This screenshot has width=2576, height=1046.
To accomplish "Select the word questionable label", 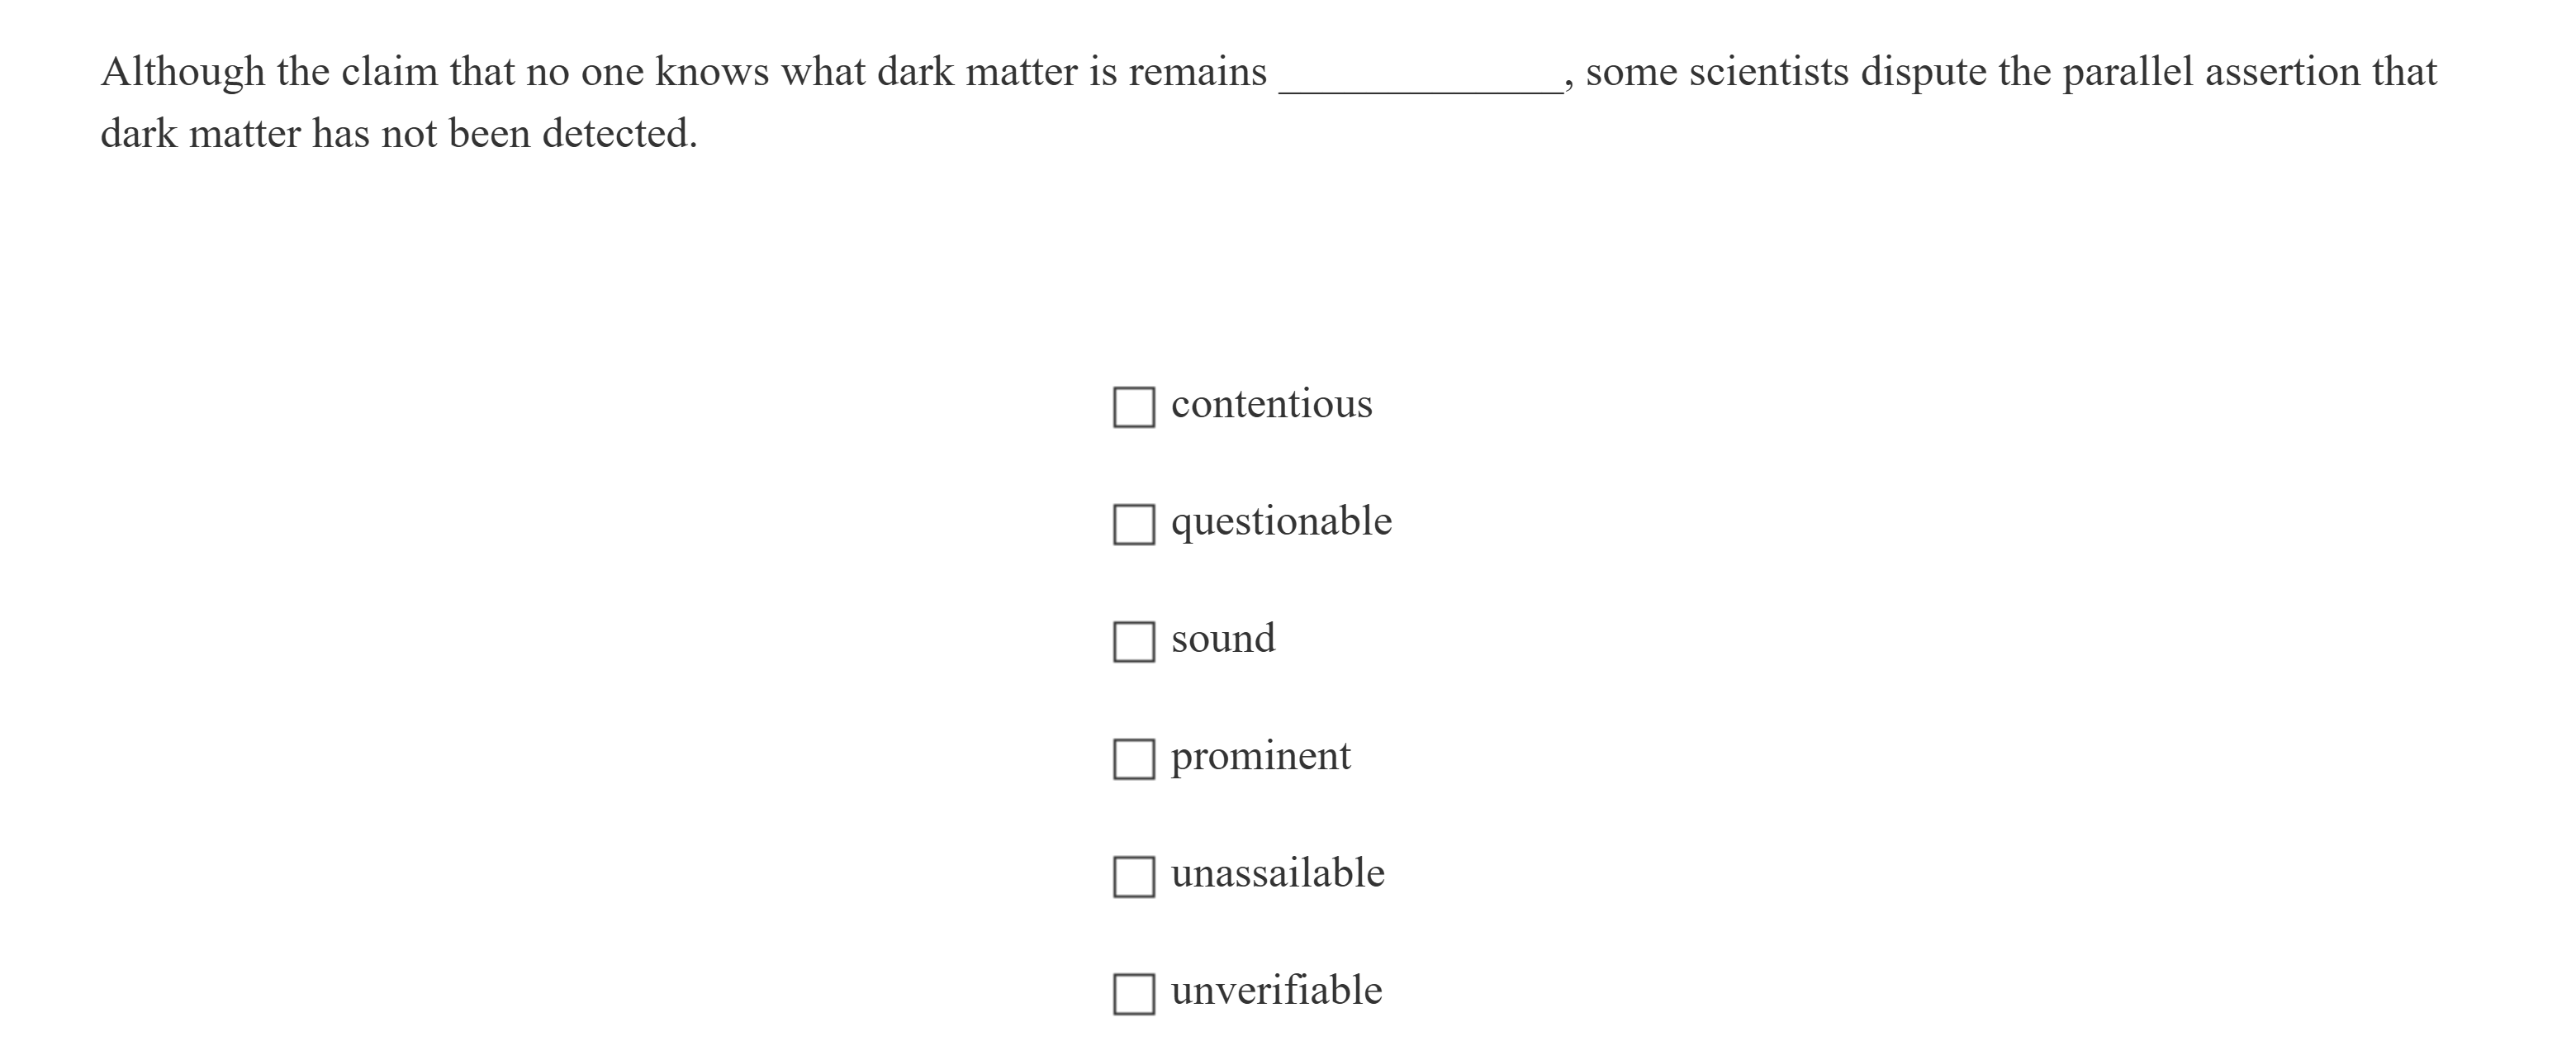I will (1281, 521).
